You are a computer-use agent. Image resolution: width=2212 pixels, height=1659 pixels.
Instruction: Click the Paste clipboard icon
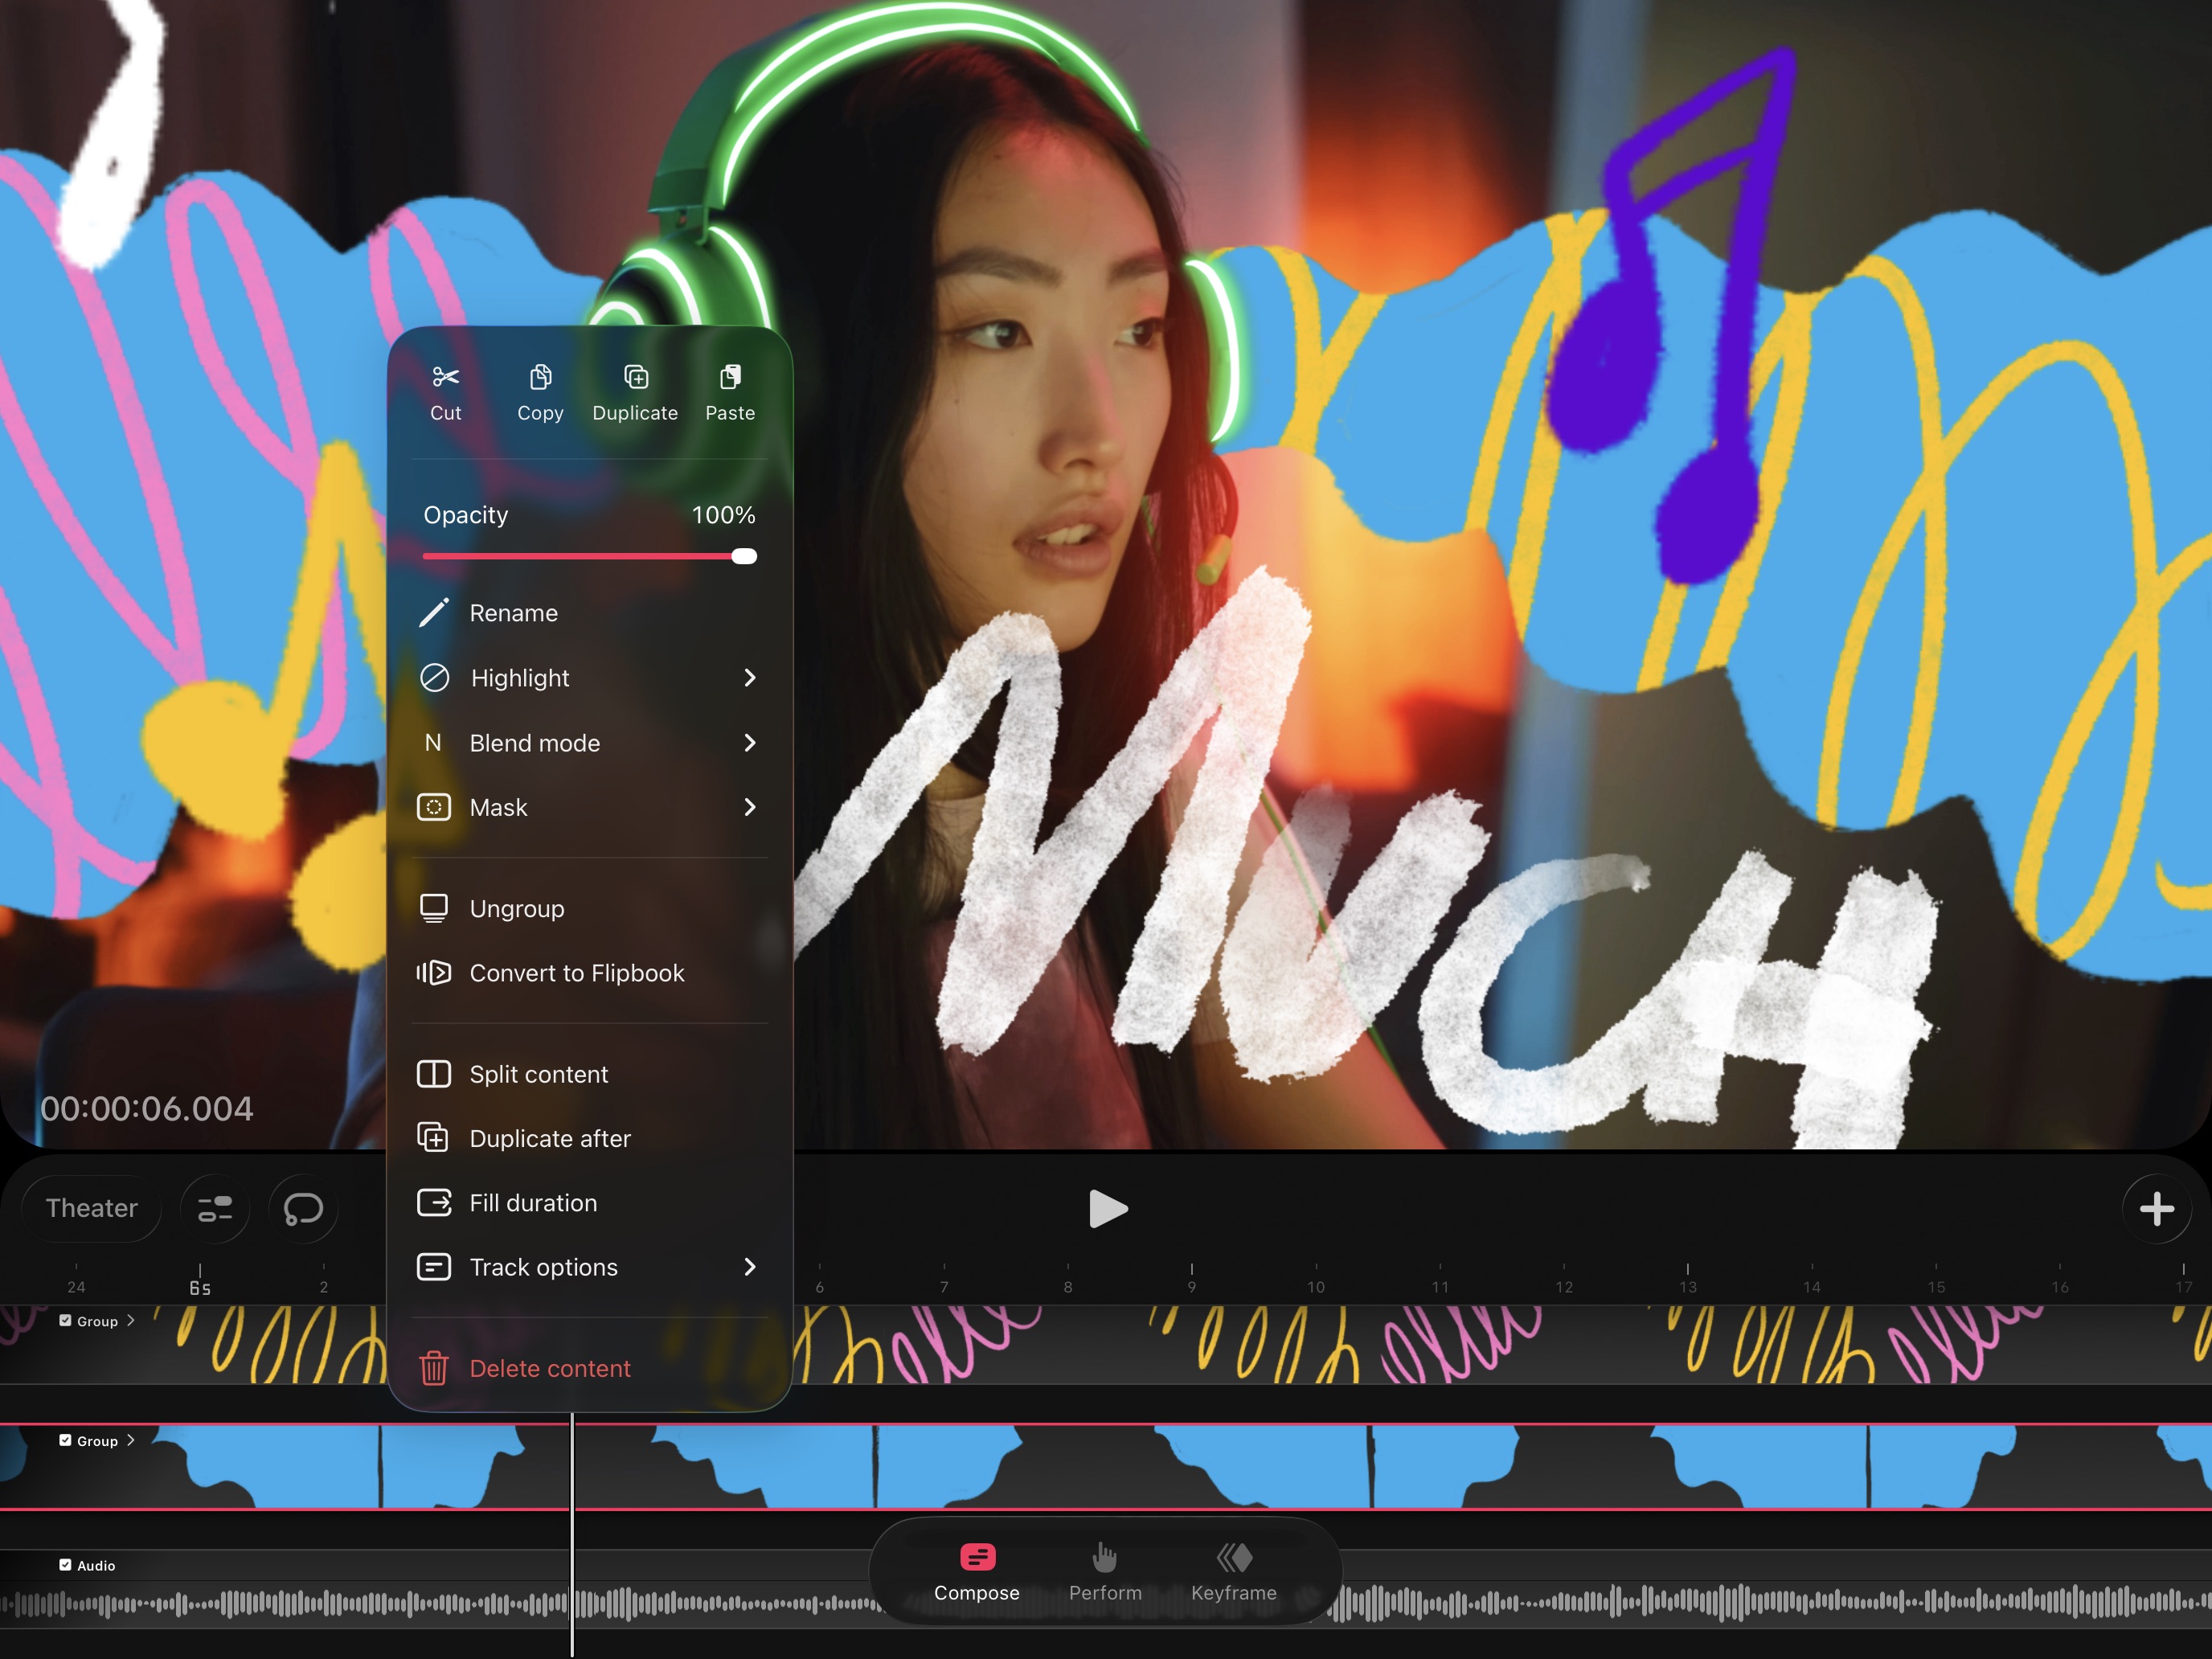tap(730, 378)
